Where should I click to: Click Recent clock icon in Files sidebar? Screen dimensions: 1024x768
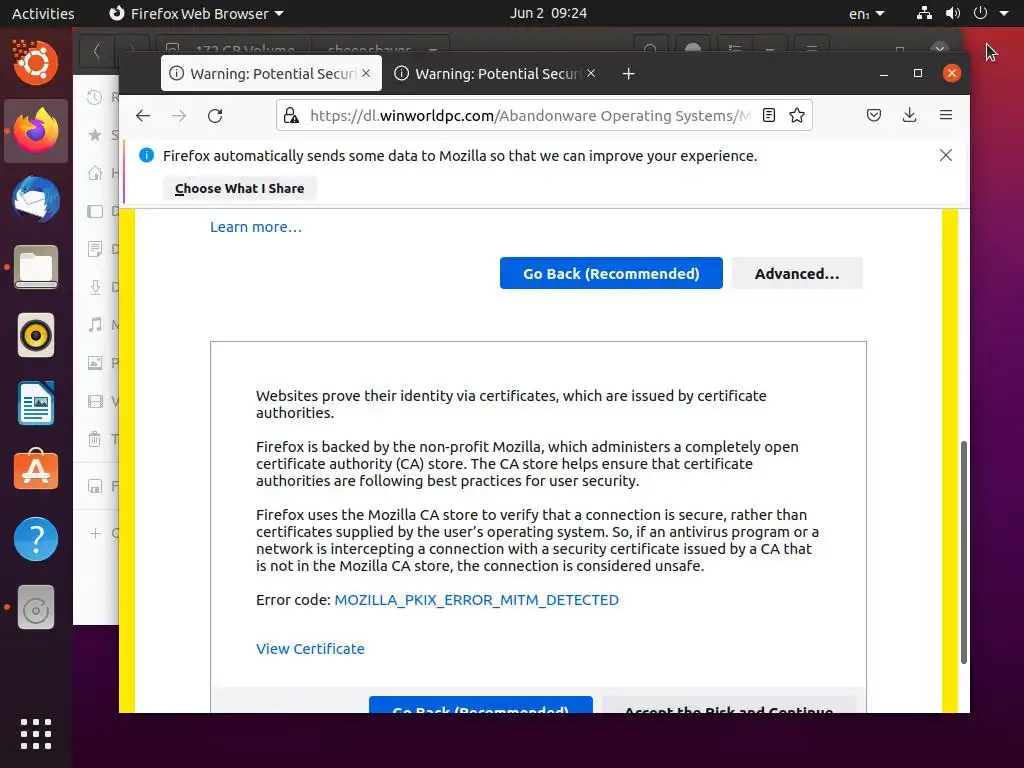pos(95,97)
